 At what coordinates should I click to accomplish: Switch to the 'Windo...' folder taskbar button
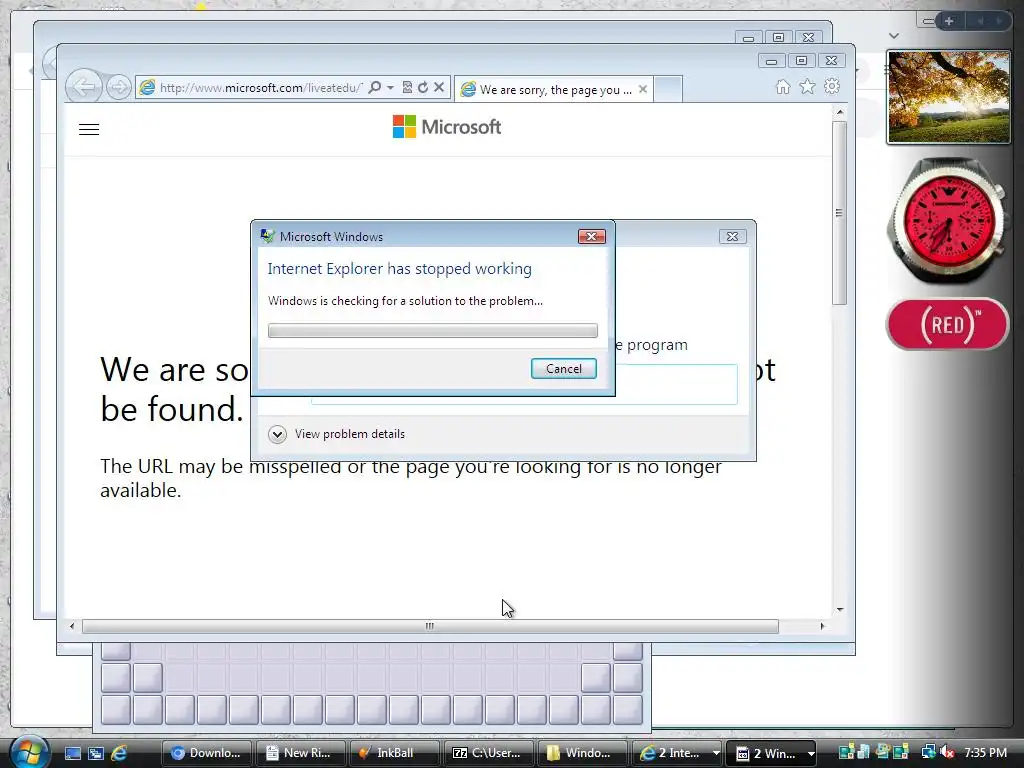click(x=581, y=753)
